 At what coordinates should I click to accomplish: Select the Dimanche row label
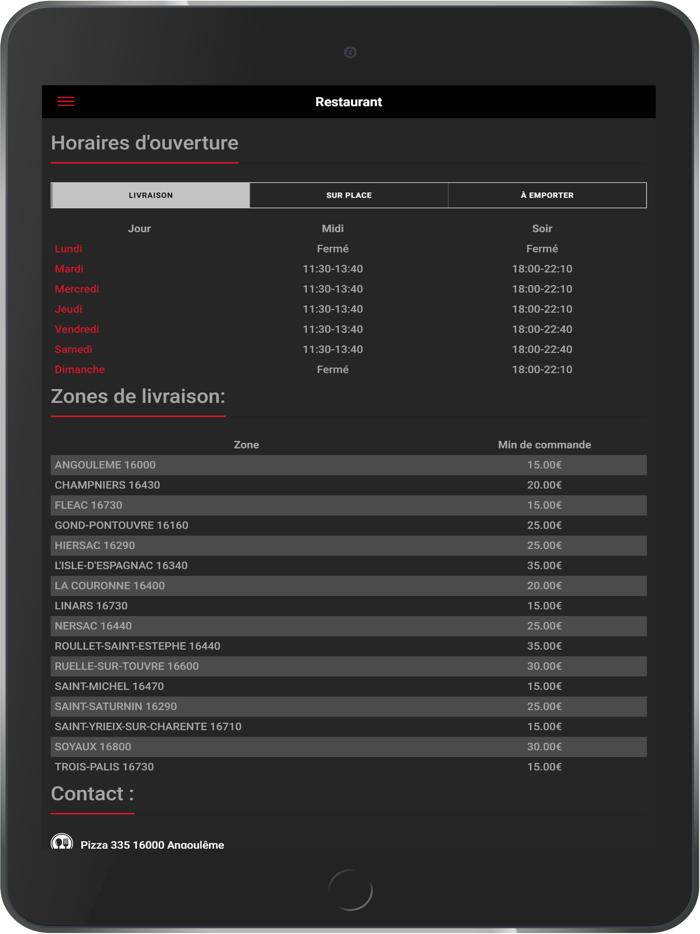[x=80, y=369]
